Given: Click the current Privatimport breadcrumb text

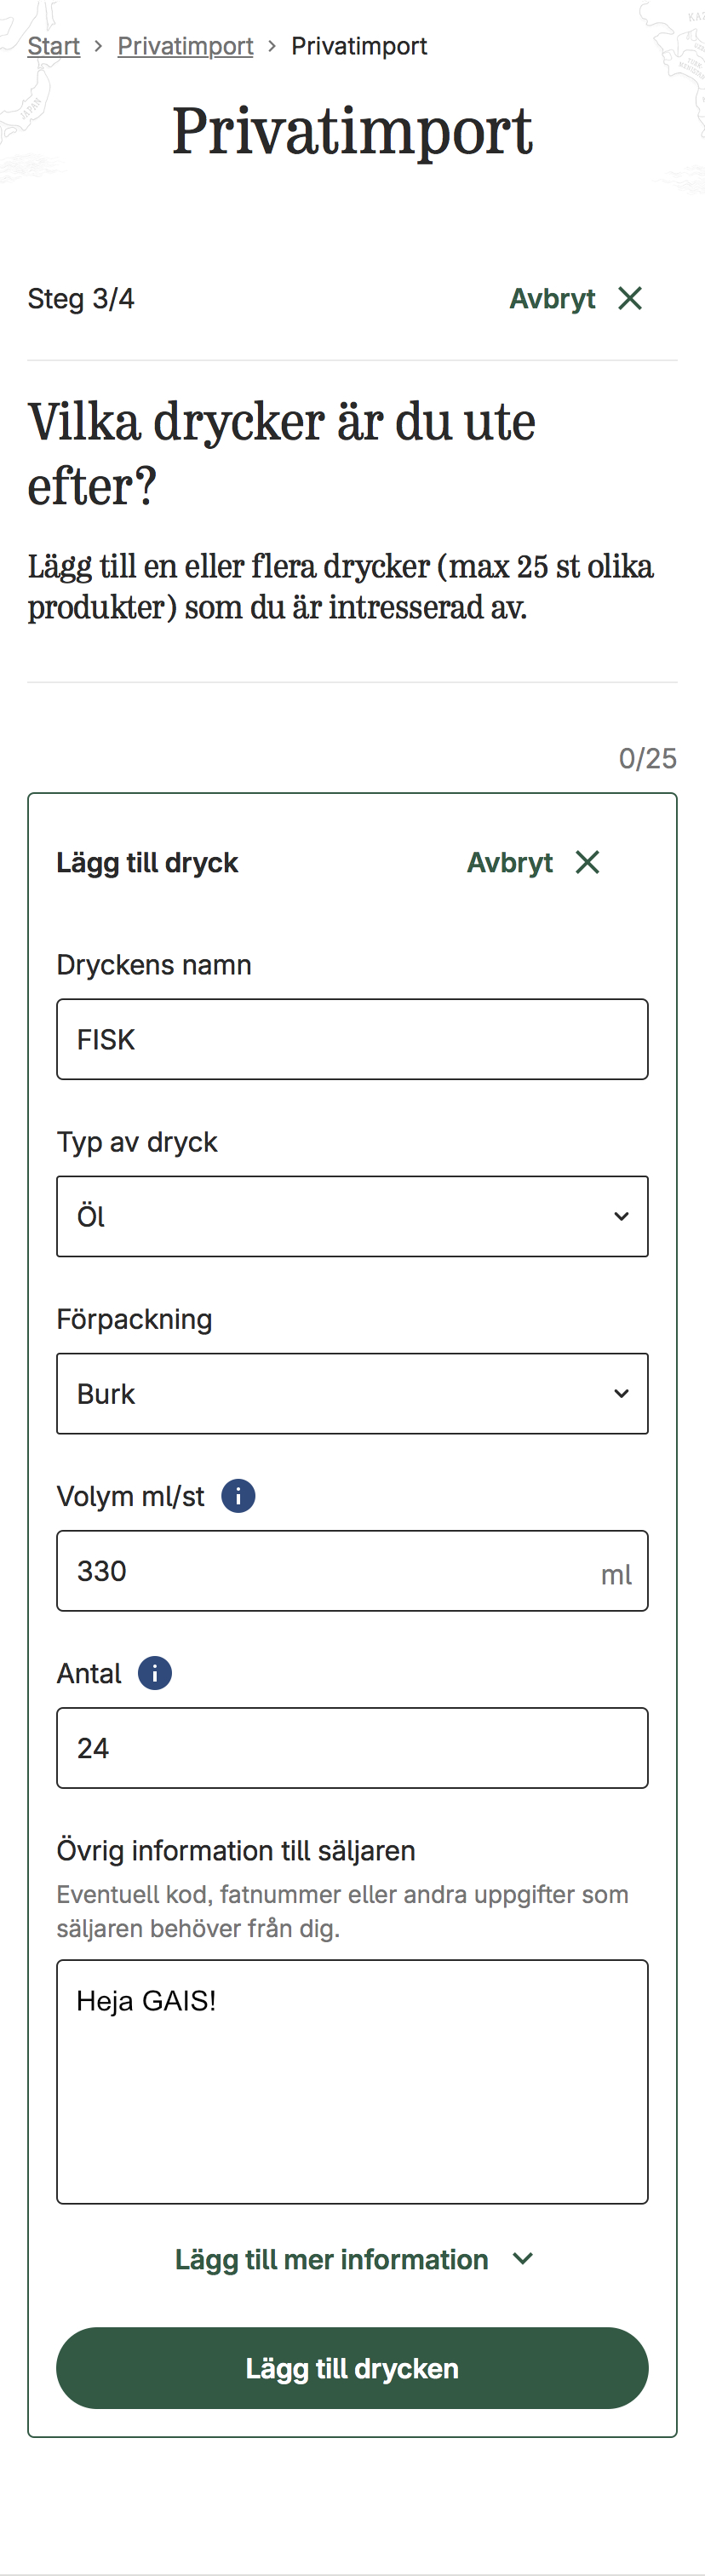Looking at the screenshot, I should (359, 46).
